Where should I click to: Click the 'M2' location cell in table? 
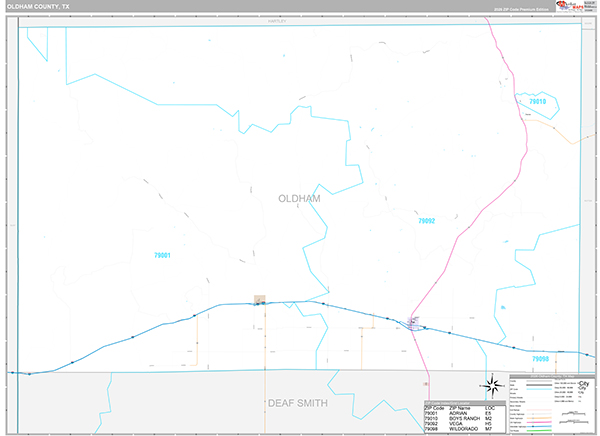point(488,419)
